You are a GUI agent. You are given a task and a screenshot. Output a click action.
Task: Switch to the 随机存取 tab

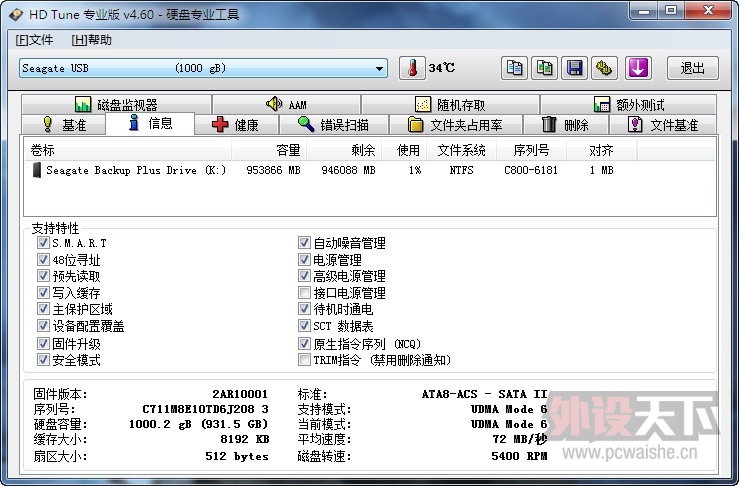pyautogui.click(x=450, y=104)
